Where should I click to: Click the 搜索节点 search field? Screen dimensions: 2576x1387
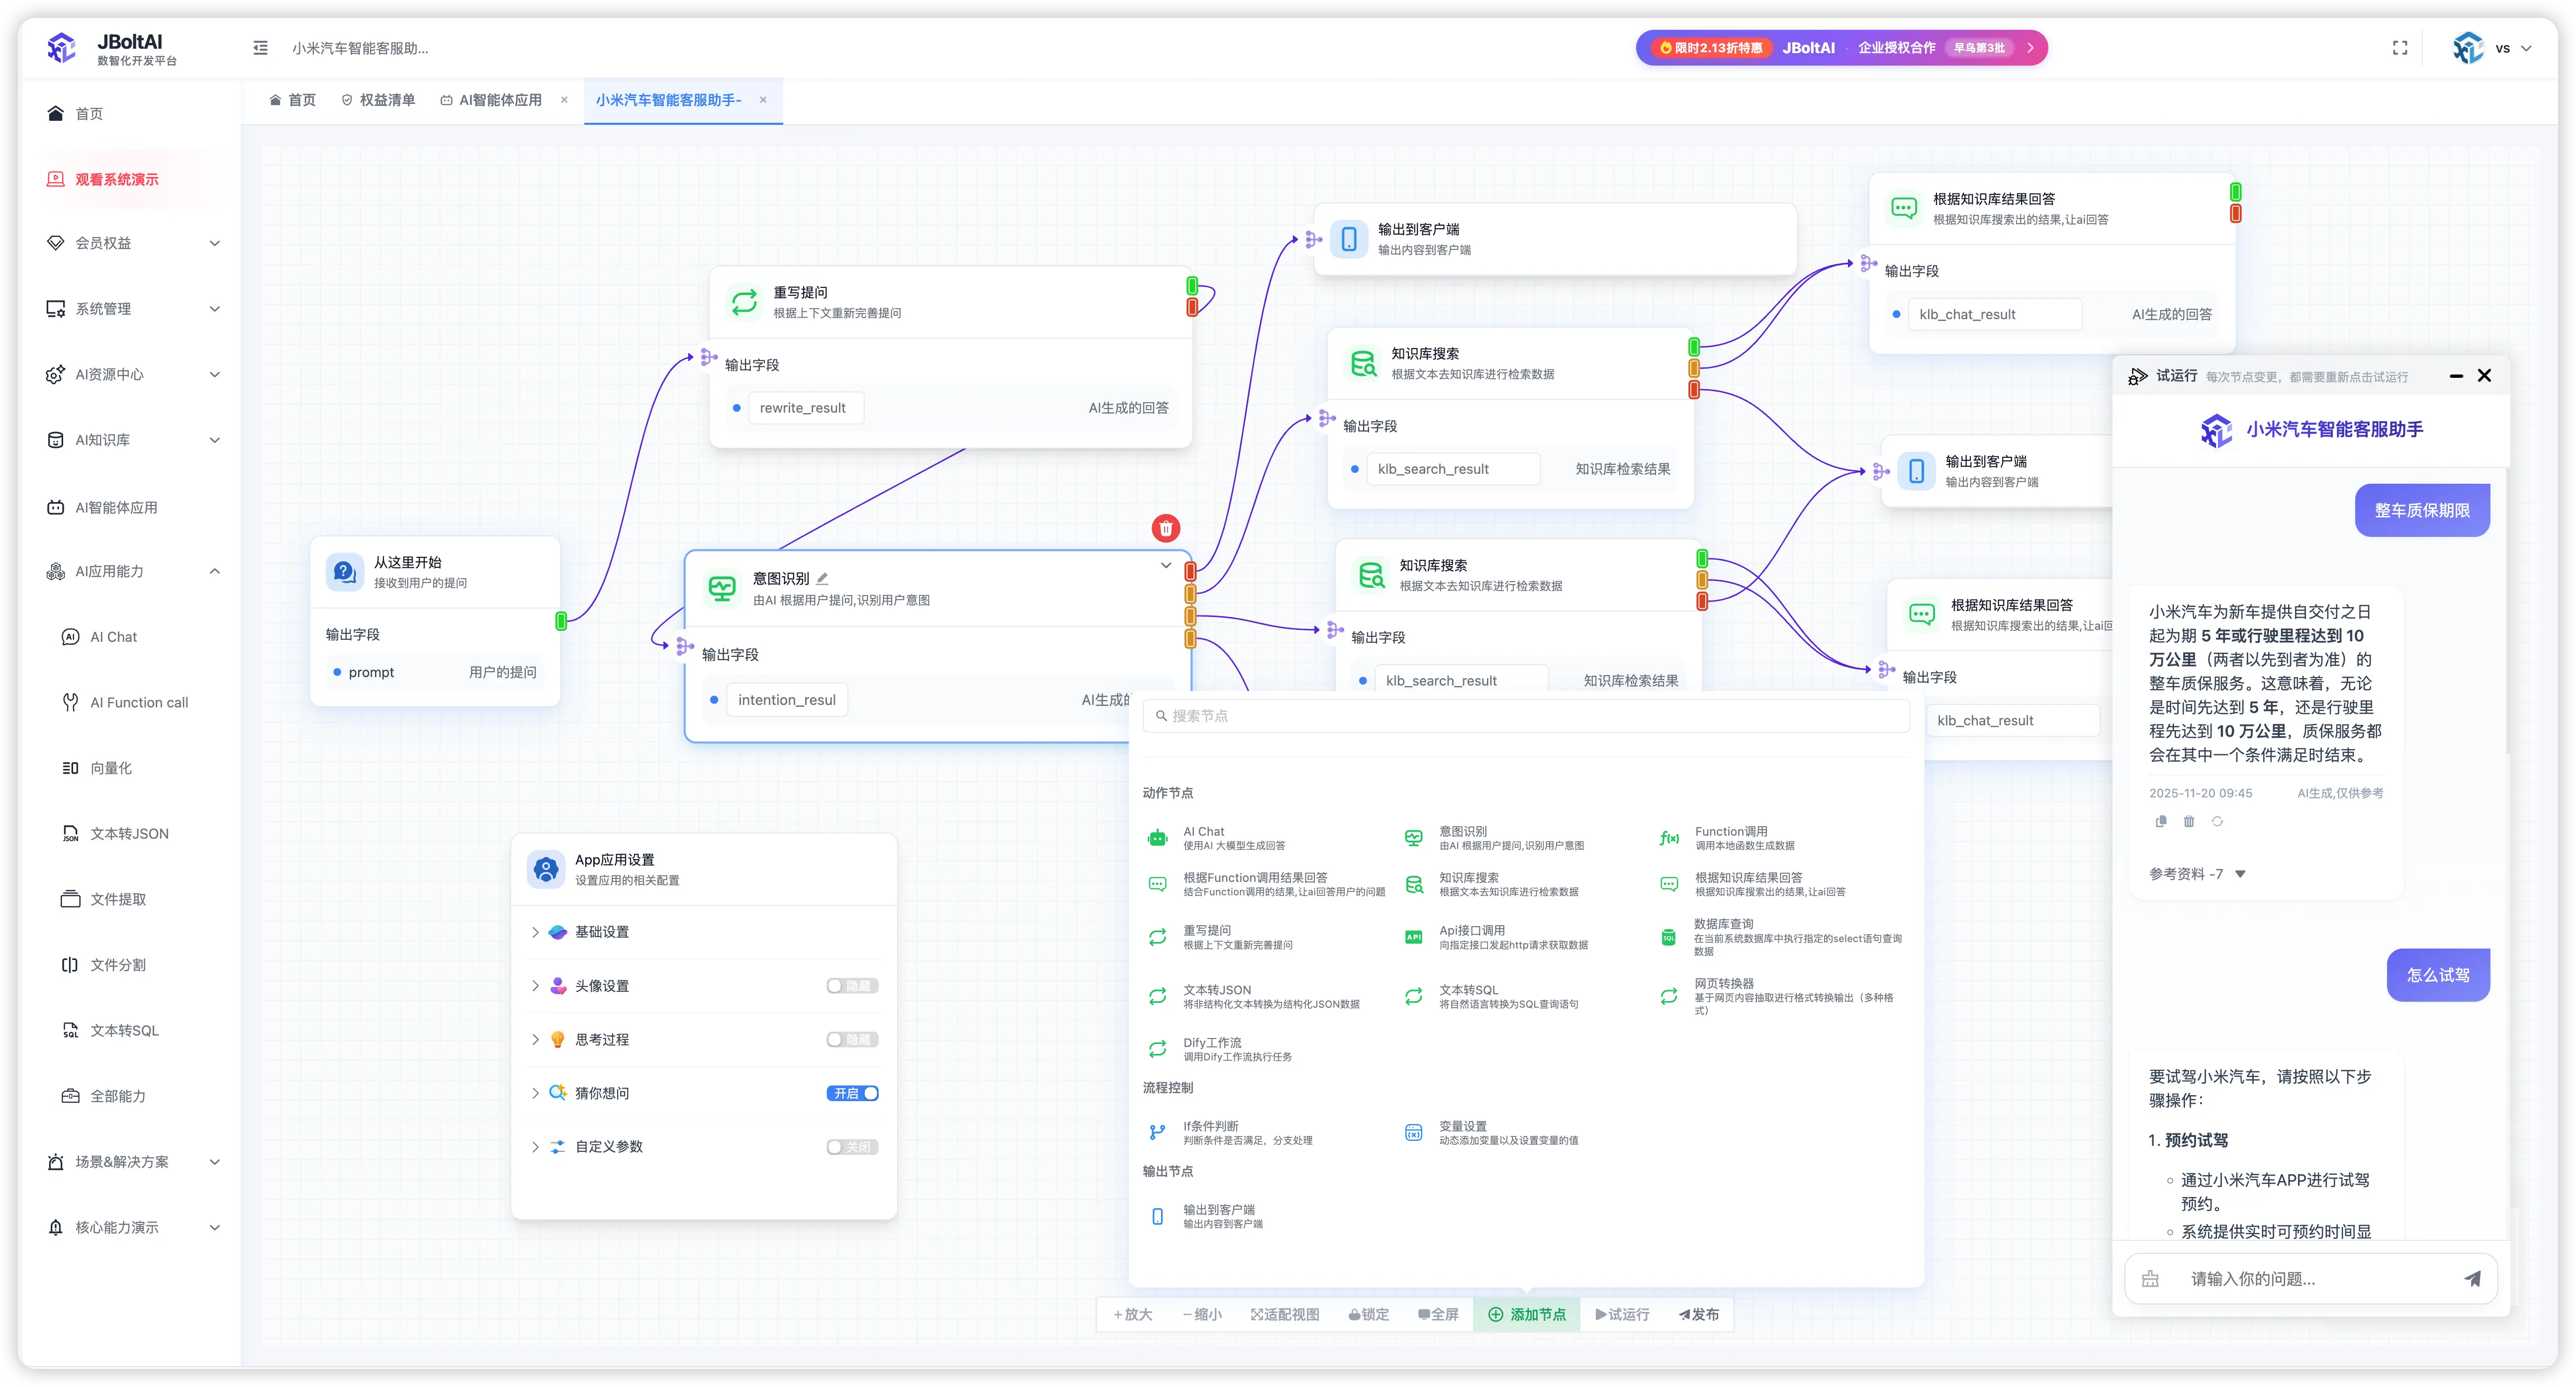(1525, 716)
